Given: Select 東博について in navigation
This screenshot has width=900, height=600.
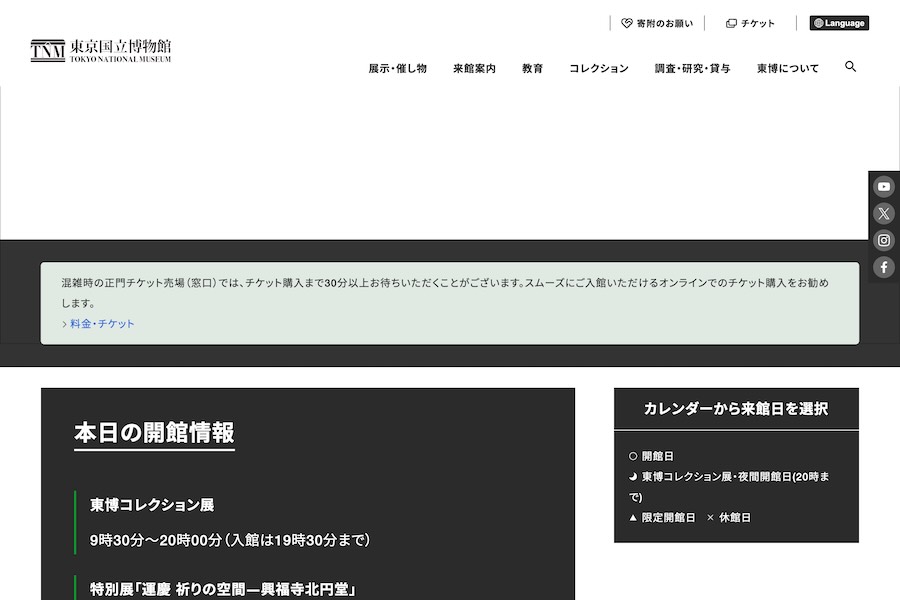Looking at the screenshot, I should (x=787, y=68).
